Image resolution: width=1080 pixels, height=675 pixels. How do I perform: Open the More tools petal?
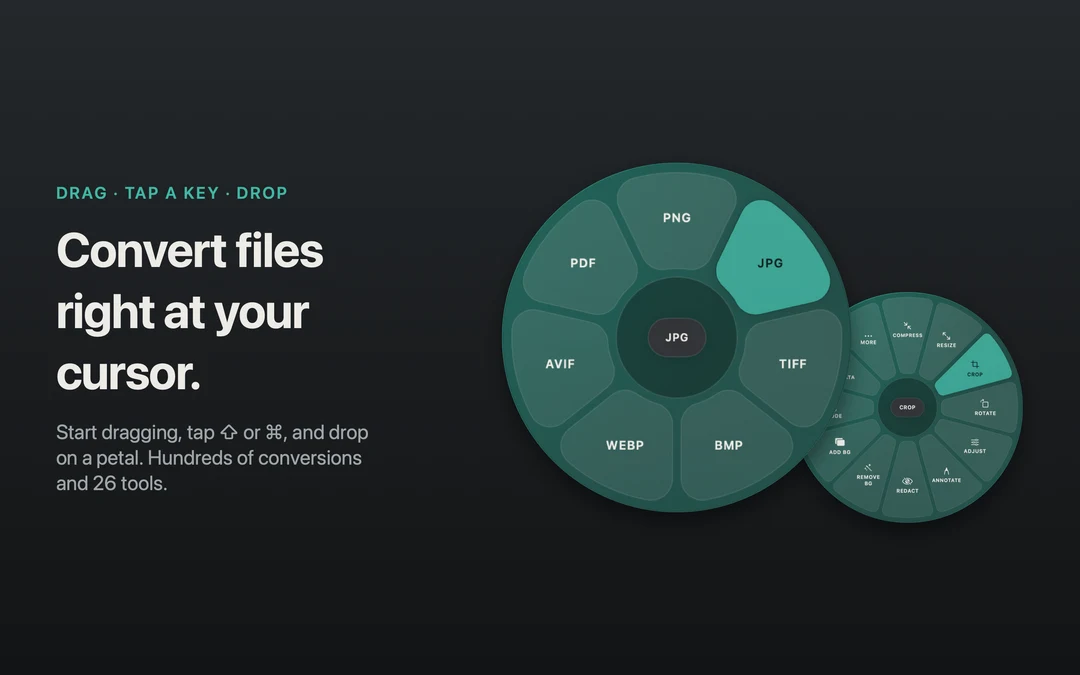[868, 339]
